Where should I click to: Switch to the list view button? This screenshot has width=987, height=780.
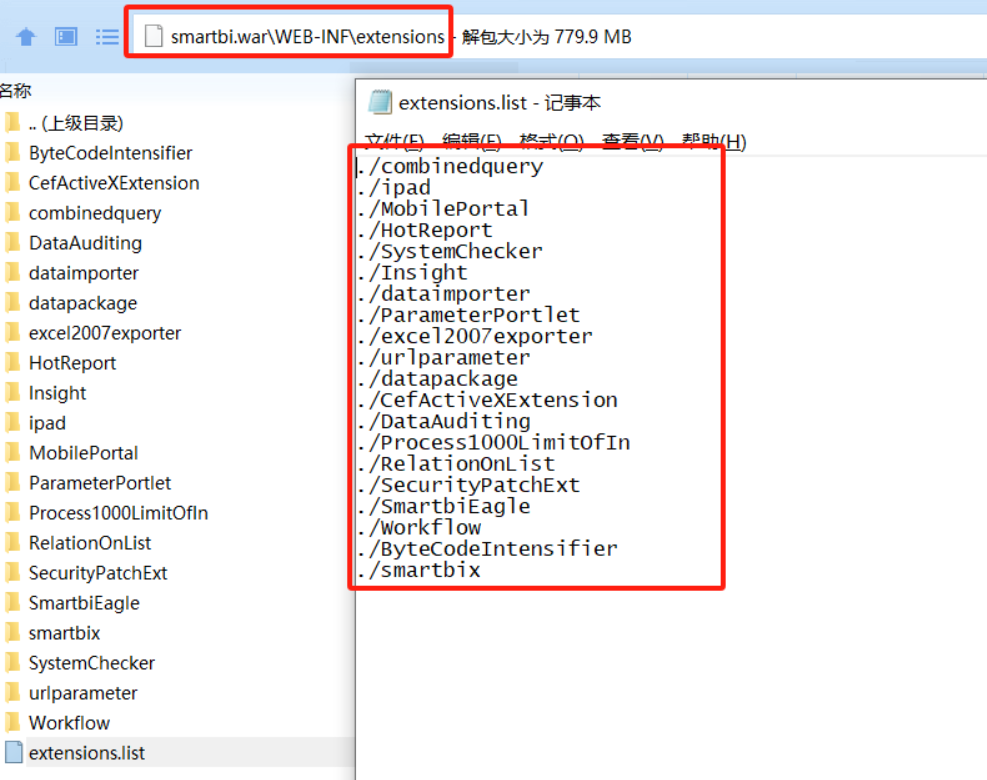(106, 37)
